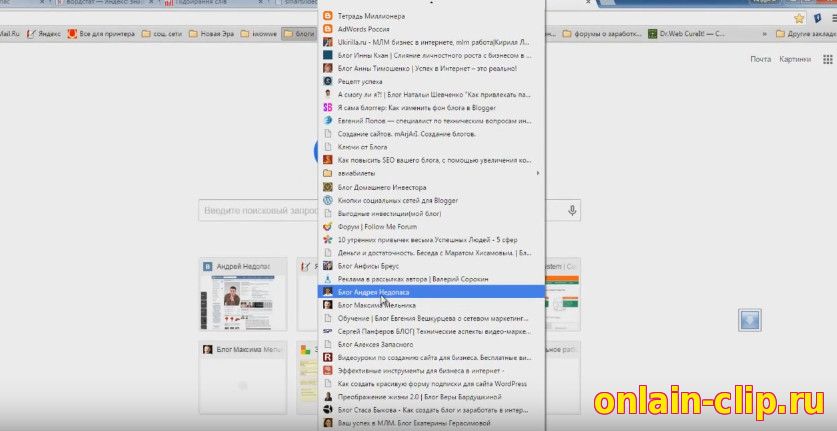837x431 pixels.
Task: Open 'Блог Максима Мельника' bookmark in menu
Action: tap(431, 305)
